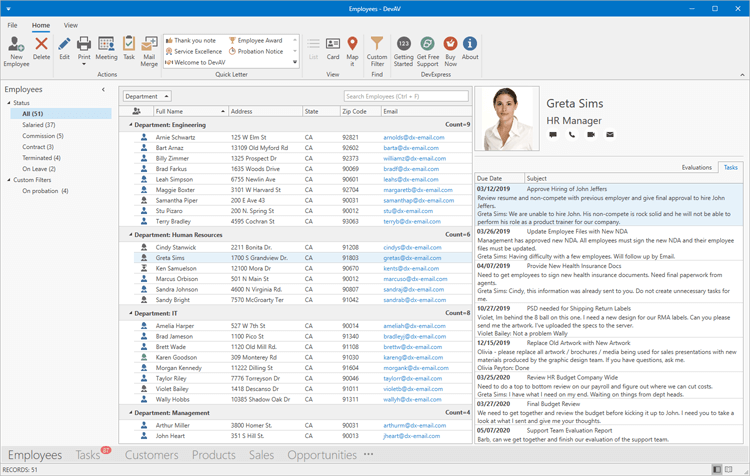Click the gretas@dx-email.com email link
The height and width of the screenshot is (476, 750).
click(x=412, y=258)
